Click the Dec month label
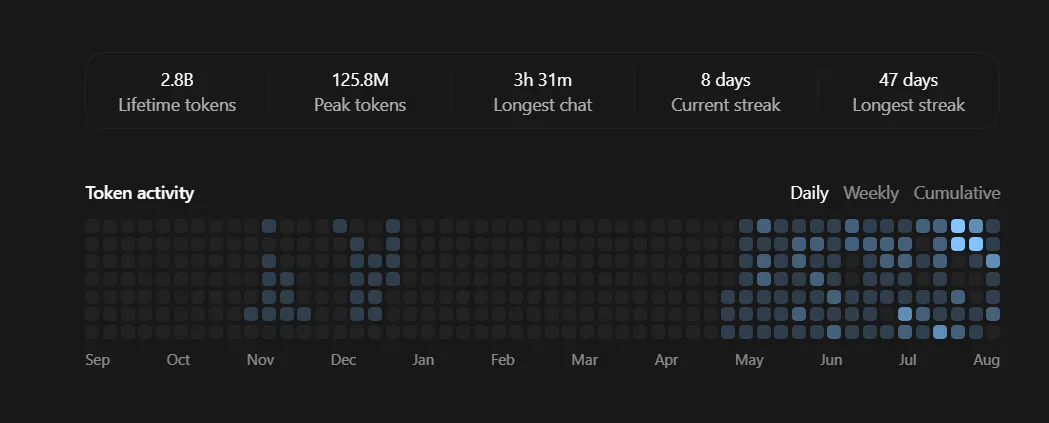This screenshot has height=423, width=1049. [x=343, y=360]
